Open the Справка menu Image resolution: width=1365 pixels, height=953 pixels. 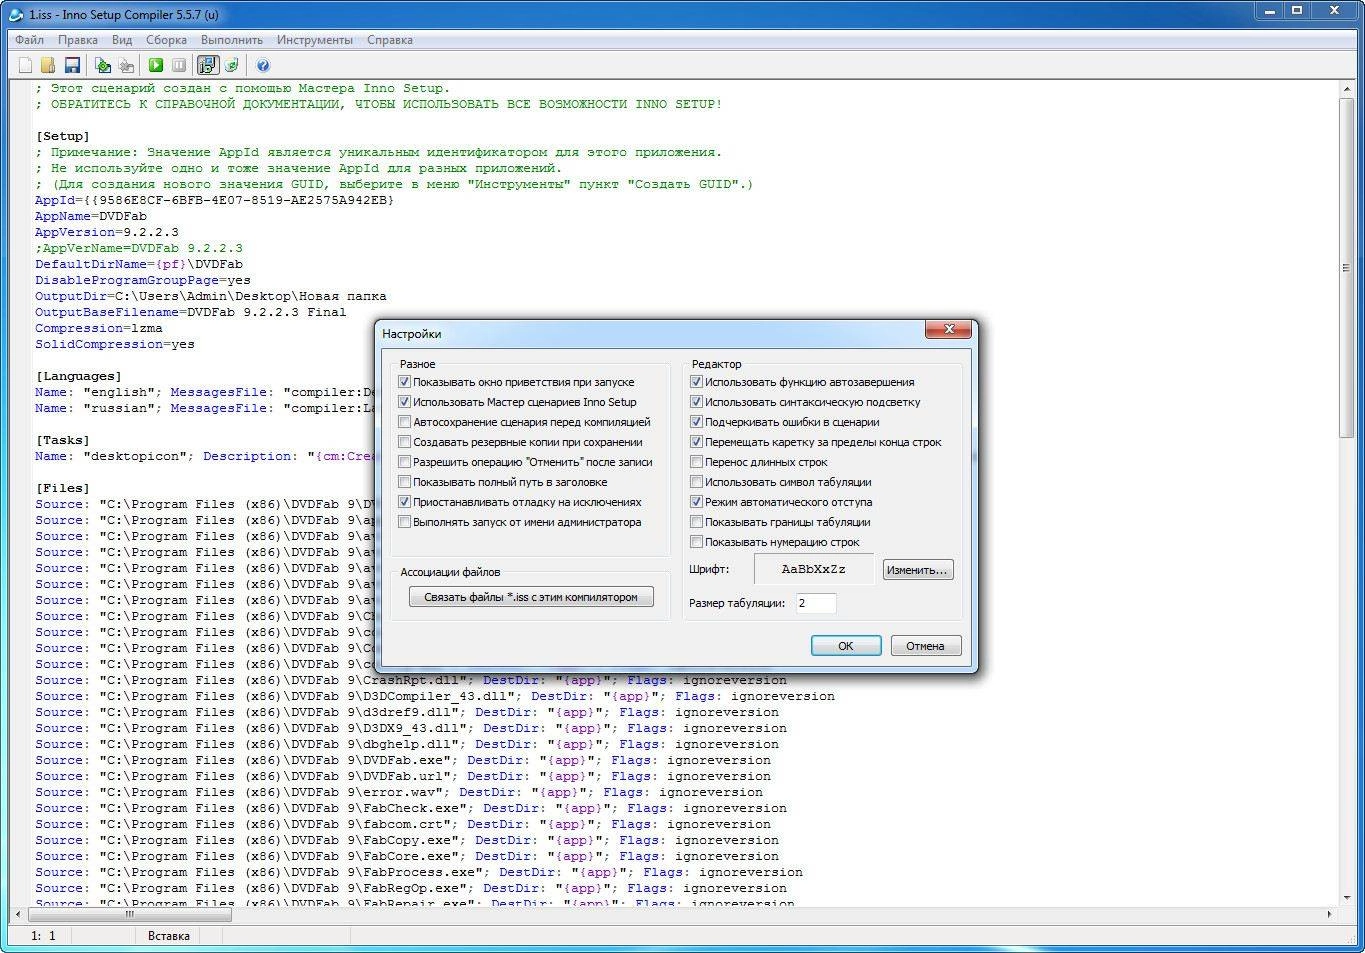pos(389,40)
